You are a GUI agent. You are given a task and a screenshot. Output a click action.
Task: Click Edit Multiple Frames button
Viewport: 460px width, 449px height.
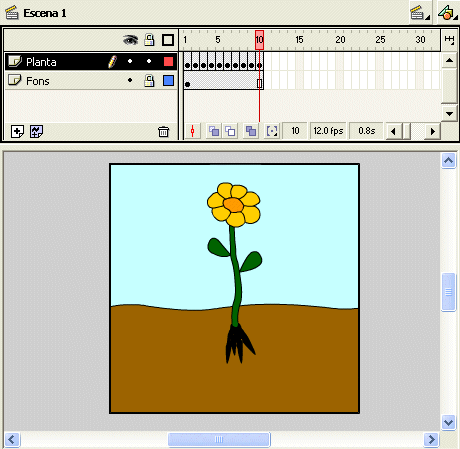coord(251,131)
